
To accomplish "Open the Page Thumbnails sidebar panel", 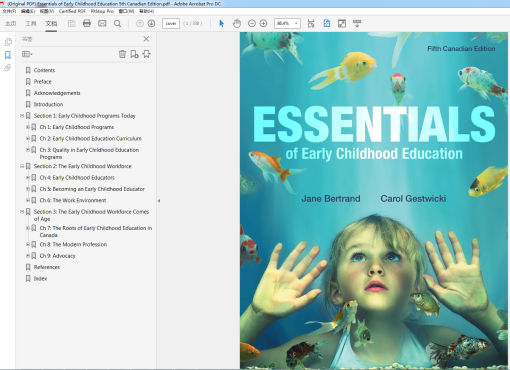I will coord(8,42).
